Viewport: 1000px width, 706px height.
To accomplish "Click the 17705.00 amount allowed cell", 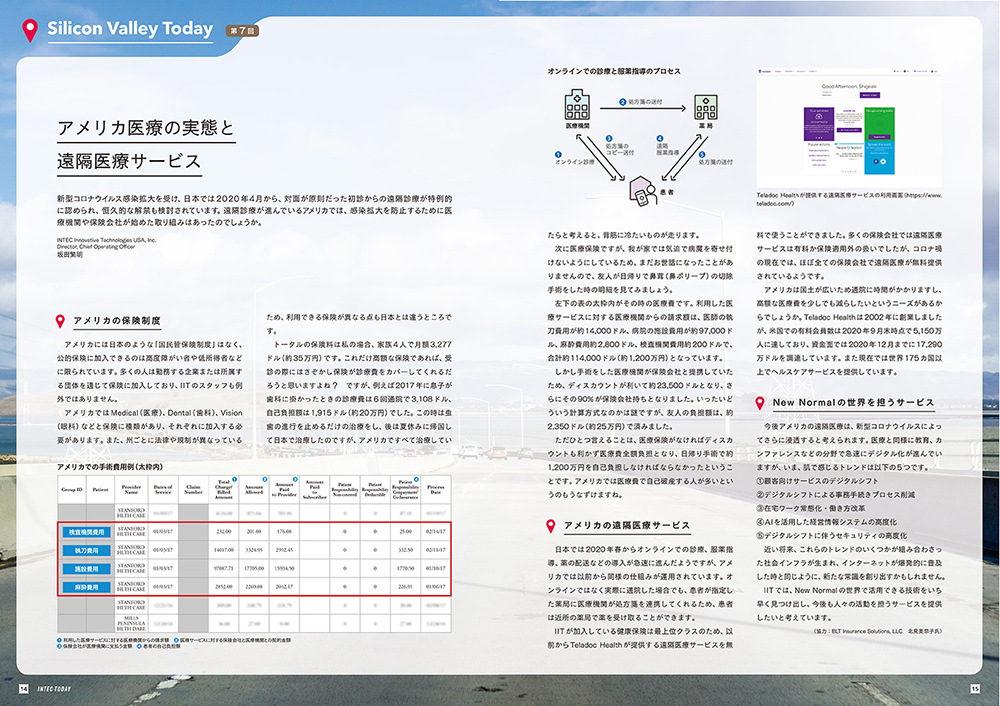I will [254, 568].
